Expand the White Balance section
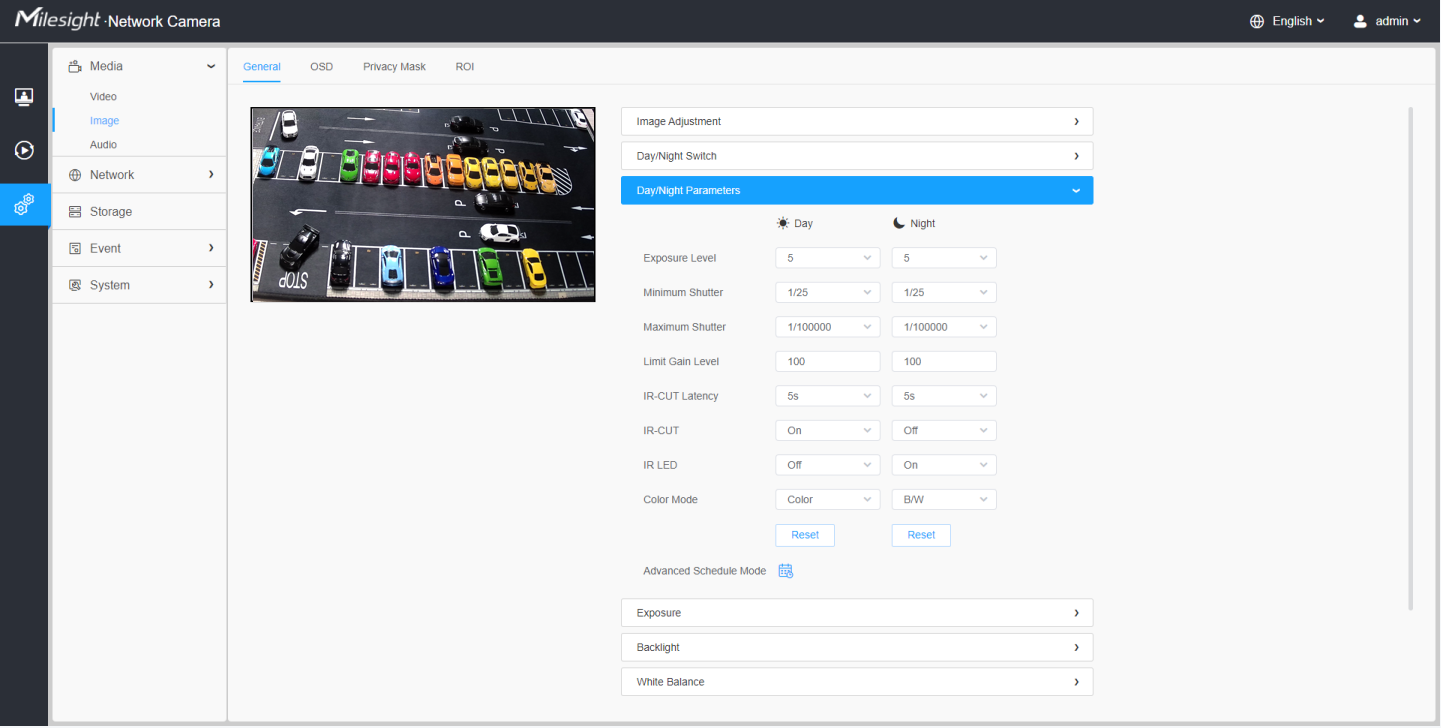The image size is (1441, 728). [856, 682]
